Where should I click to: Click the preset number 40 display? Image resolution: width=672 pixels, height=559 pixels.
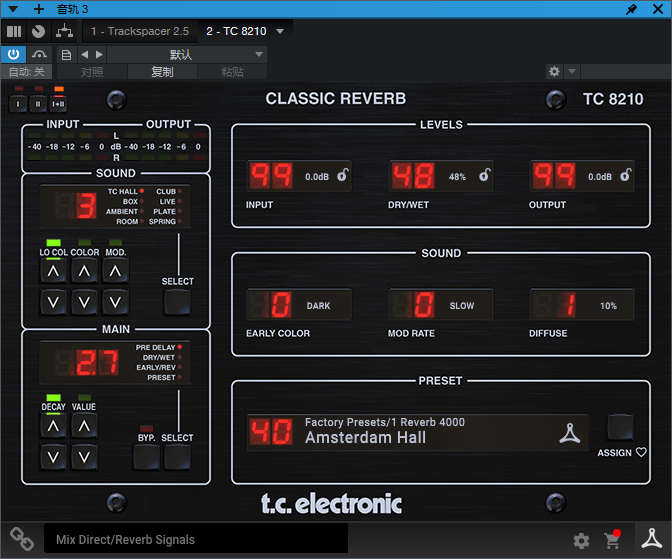pyautogui.click(x=271, y=432)
